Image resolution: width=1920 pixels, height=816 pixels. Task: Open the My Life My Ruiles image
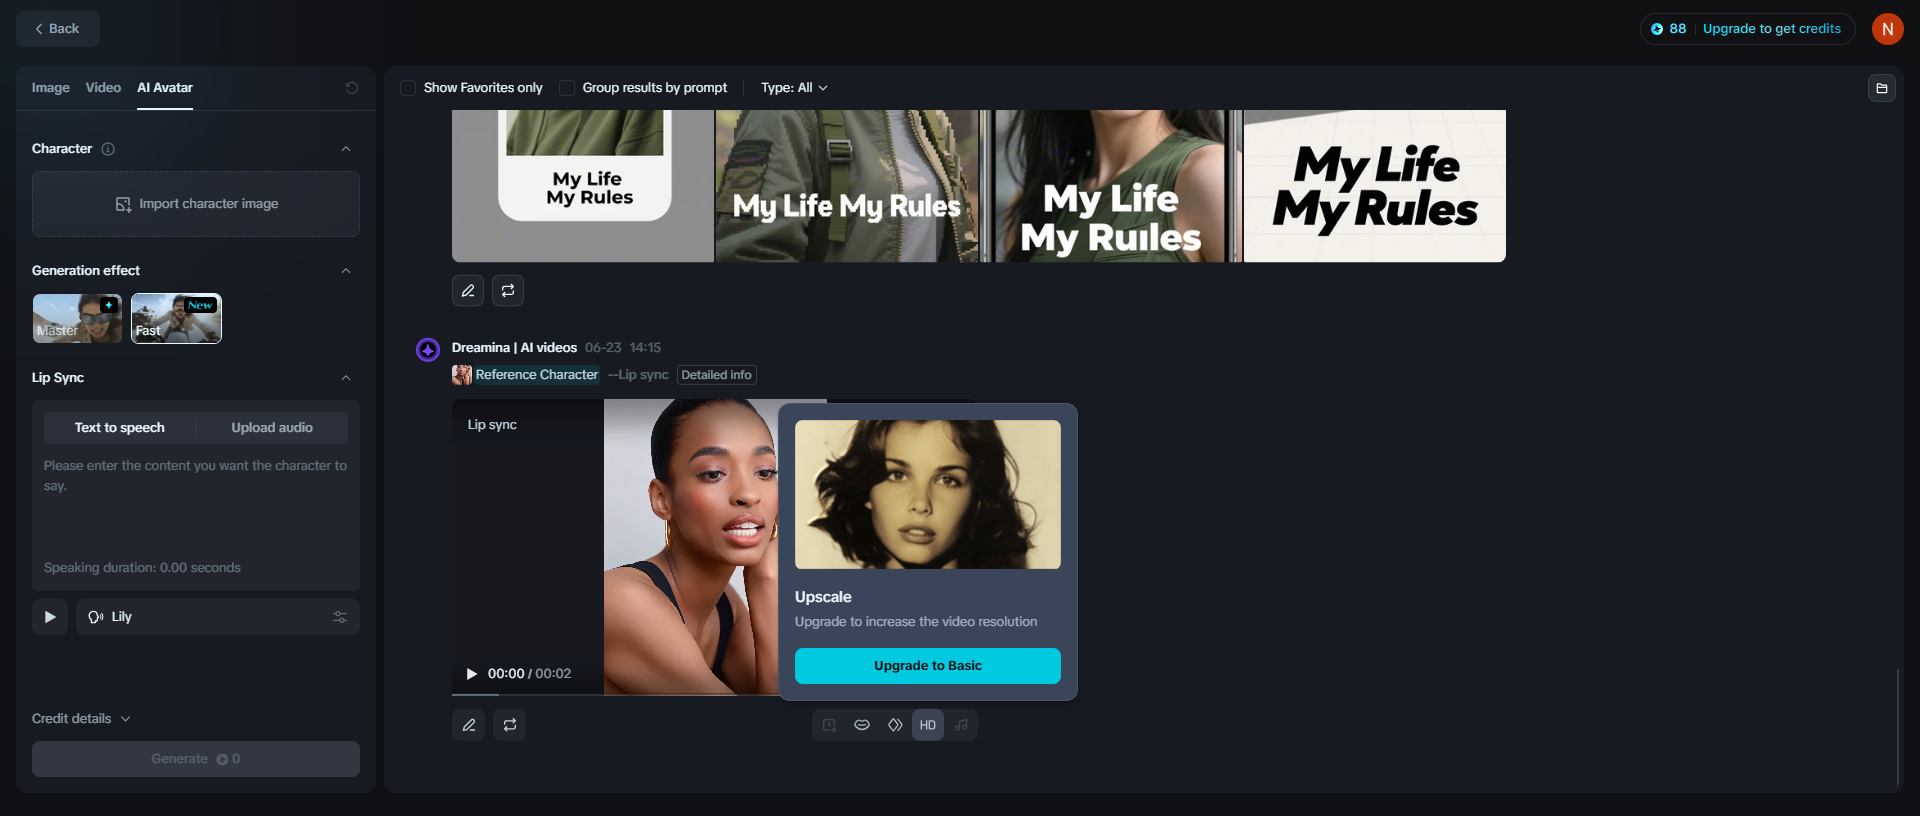(1111, 186)
